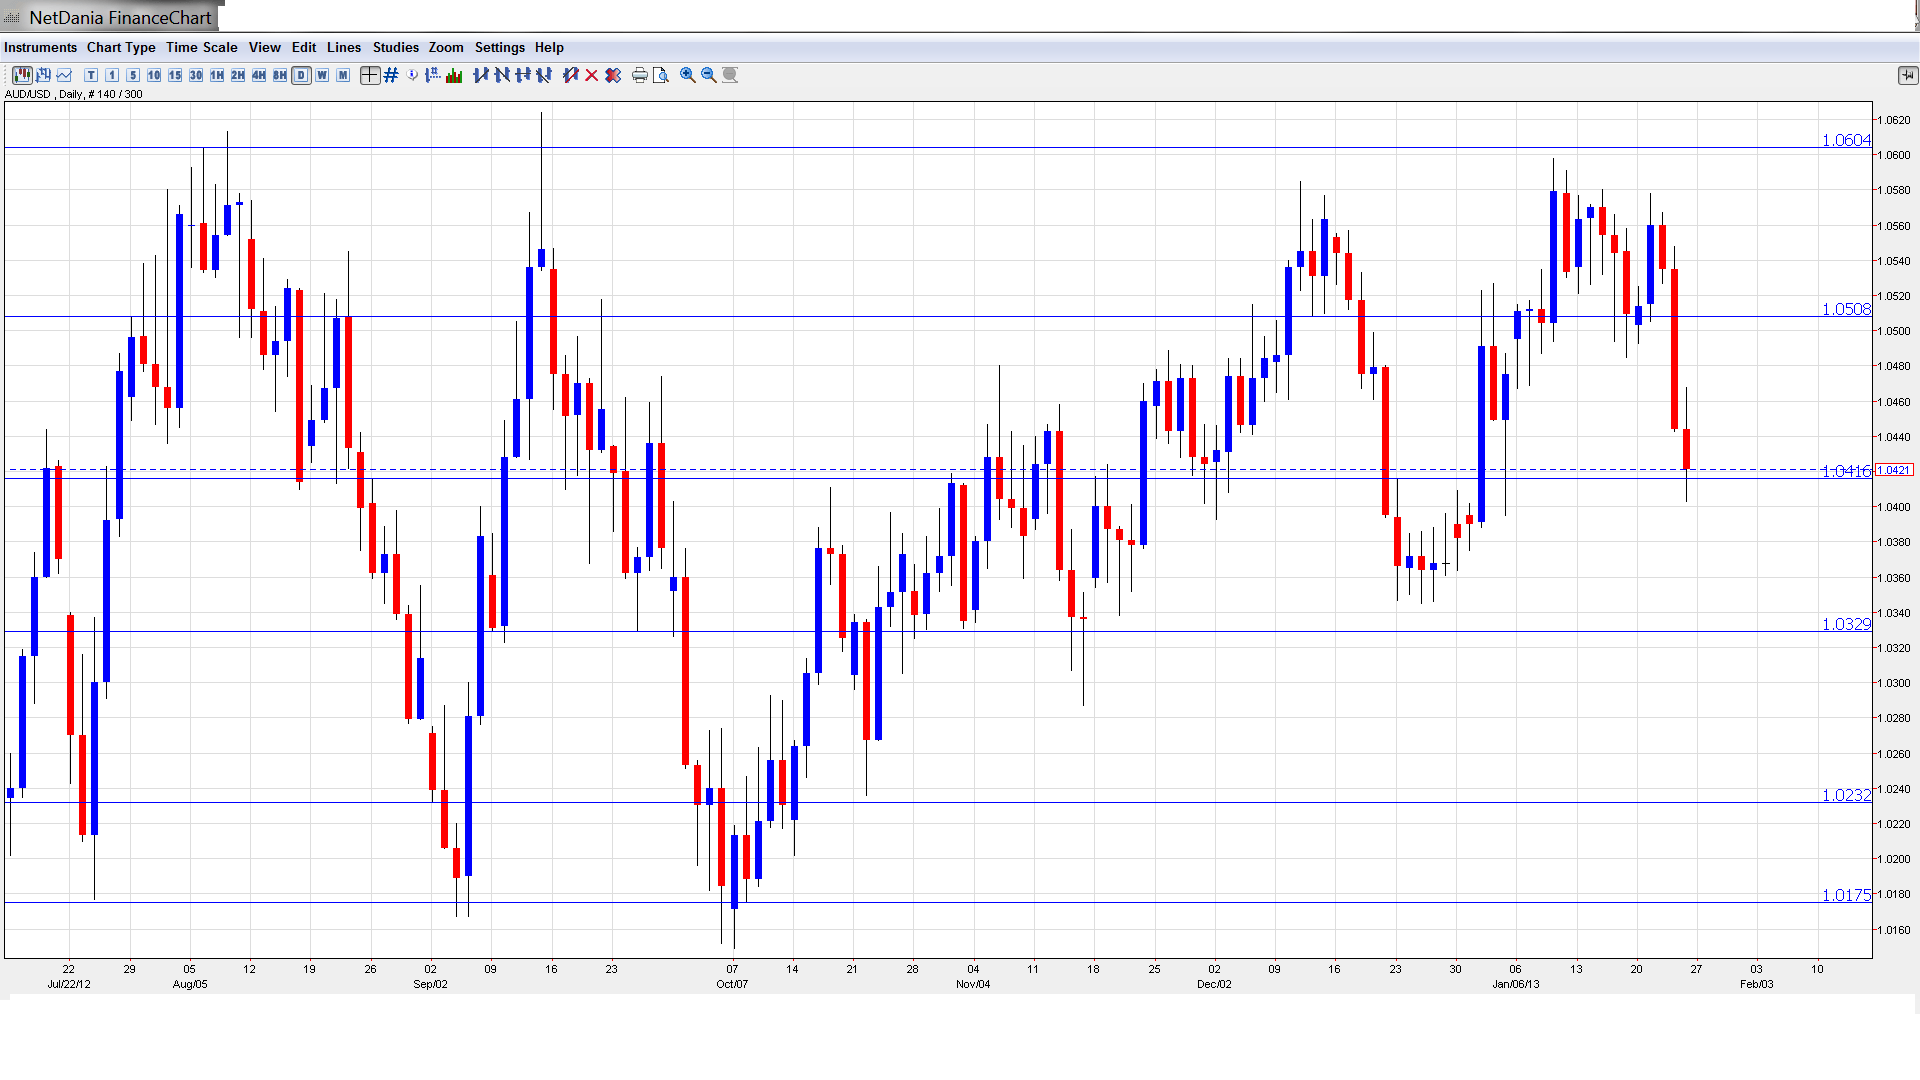Toggle the crosshair cursor tool
The image size is (1920, 1080).
click(x=370, y=75)
